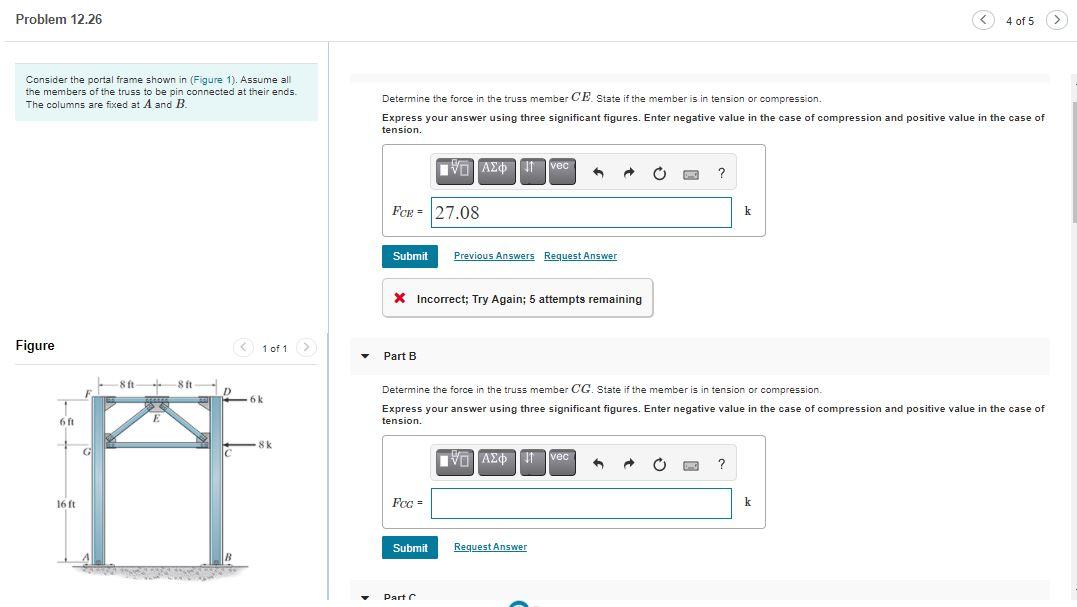Go to next problem arrow

click(x=1056, y=20)
